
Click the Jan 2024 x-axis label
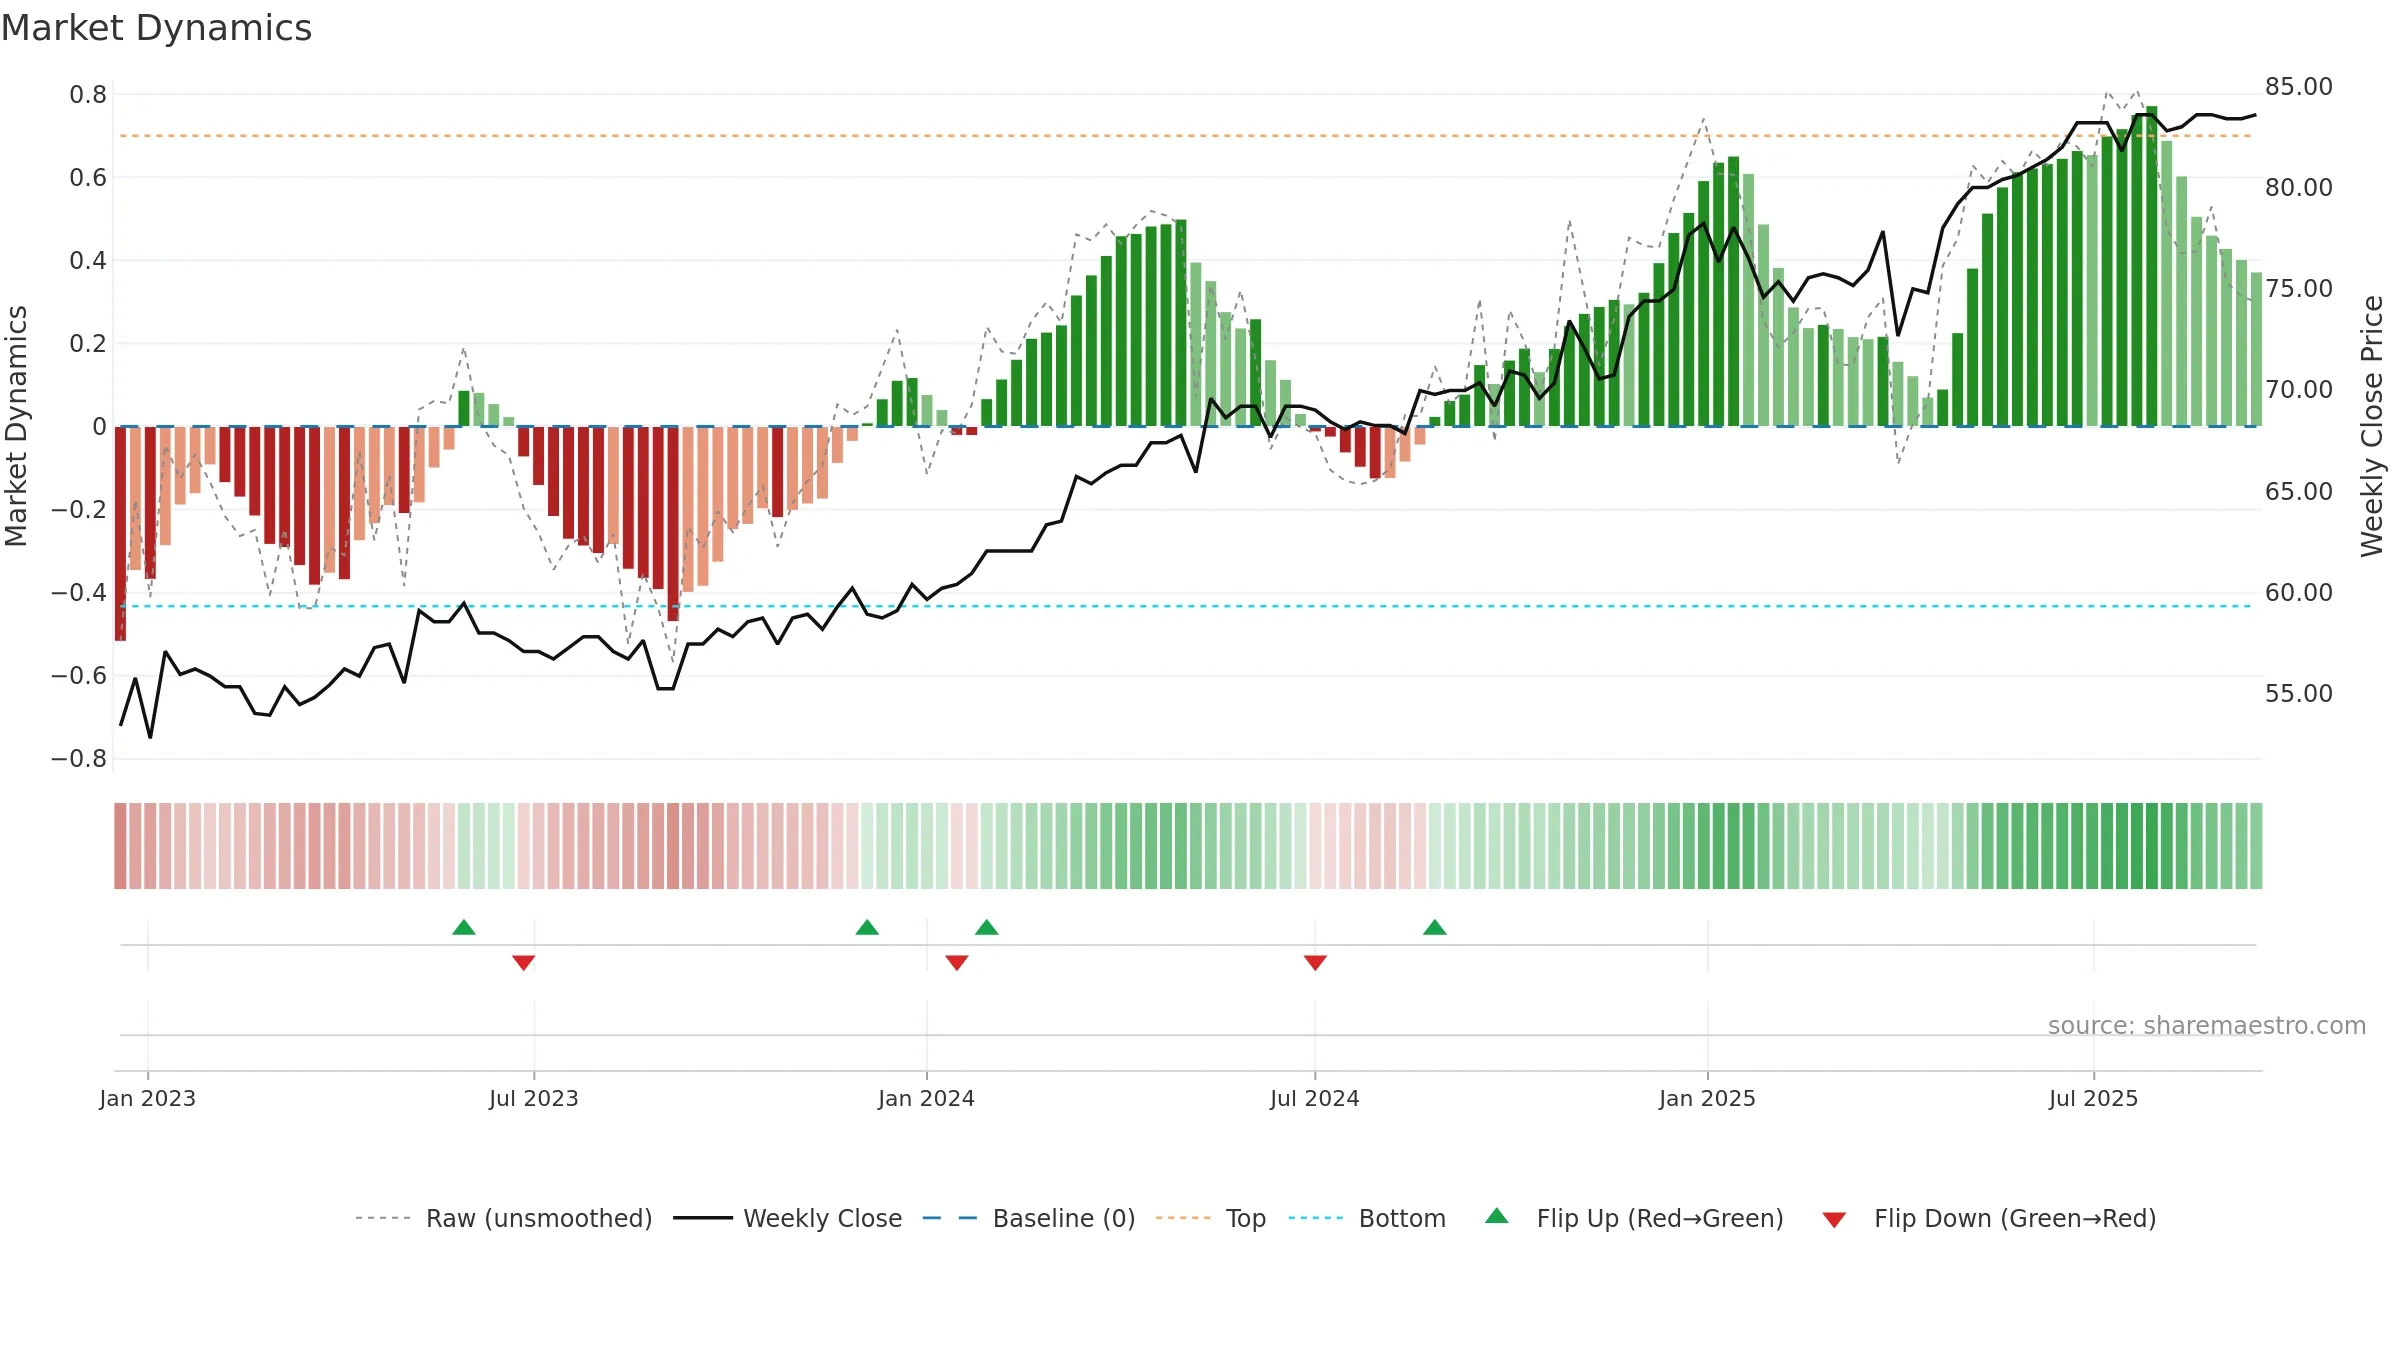927,1098
